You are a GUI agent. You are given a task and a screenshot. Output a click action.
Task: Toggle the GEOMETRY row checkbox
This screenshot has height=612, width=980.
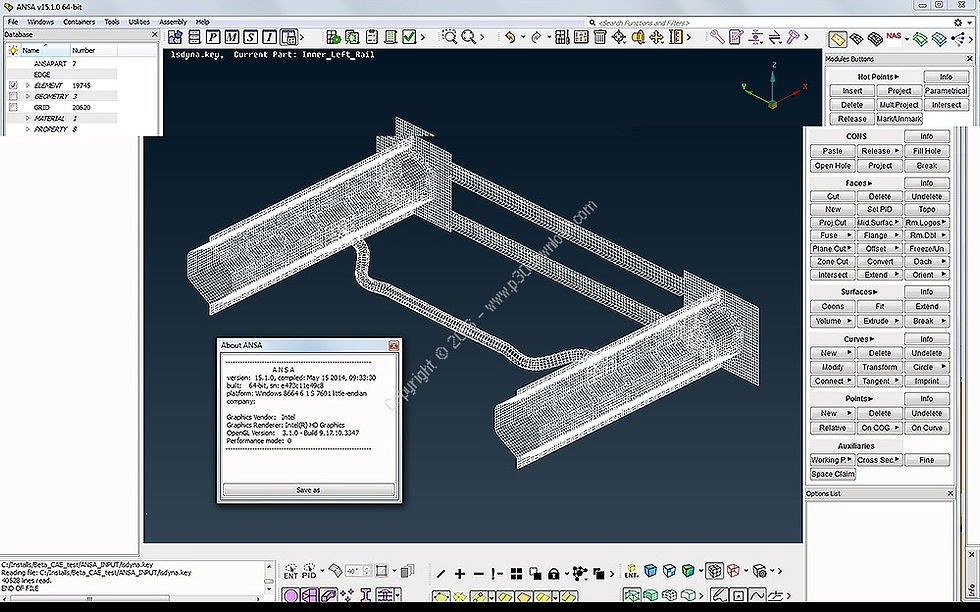(13, 96)
